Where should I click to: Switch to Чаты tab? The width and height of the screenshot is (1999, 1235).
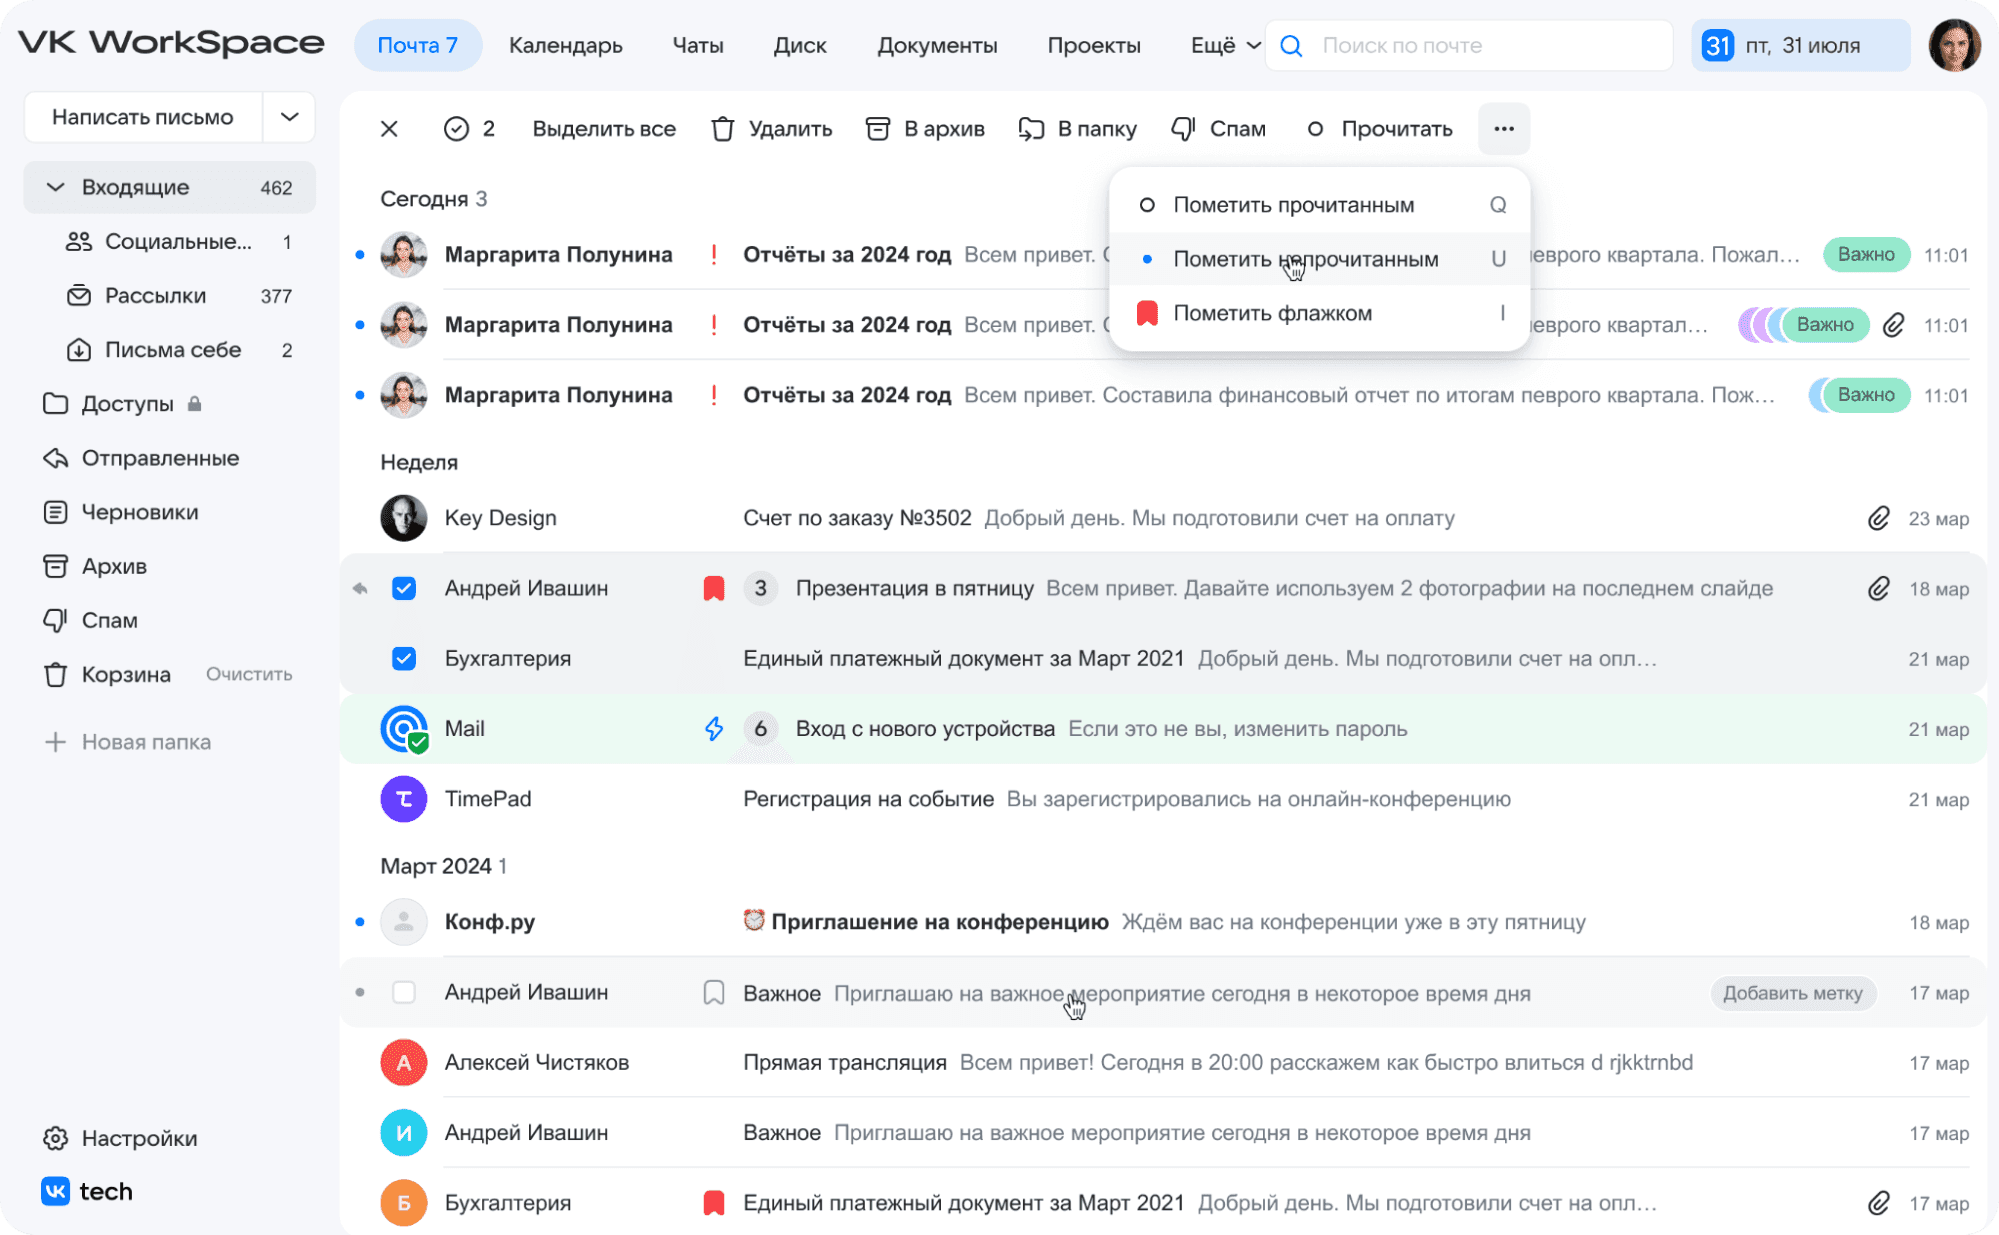[x=698, y=46]
